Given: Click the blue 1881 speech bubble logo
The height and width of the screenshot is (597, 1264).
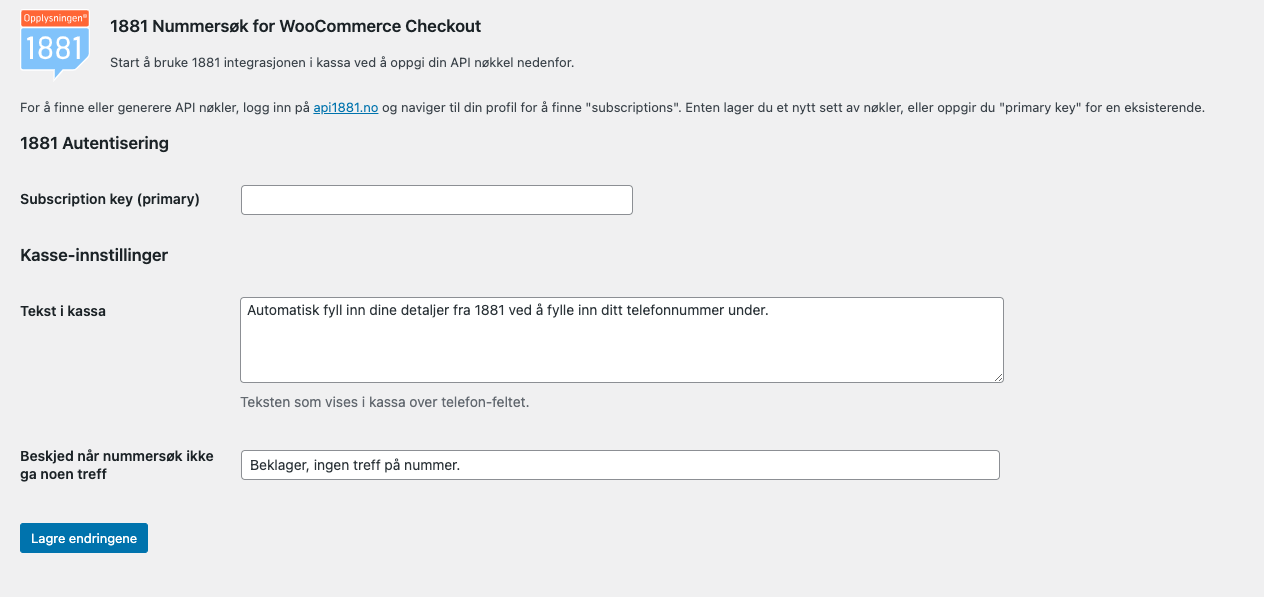Looking at the screenshot, I should [55, 50].
